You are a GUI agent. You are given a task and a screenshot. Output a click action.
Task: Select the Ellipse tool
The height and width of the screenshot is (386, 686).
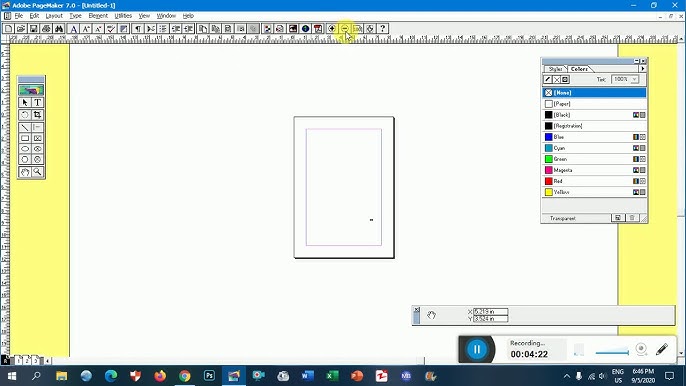coord(25,149)
